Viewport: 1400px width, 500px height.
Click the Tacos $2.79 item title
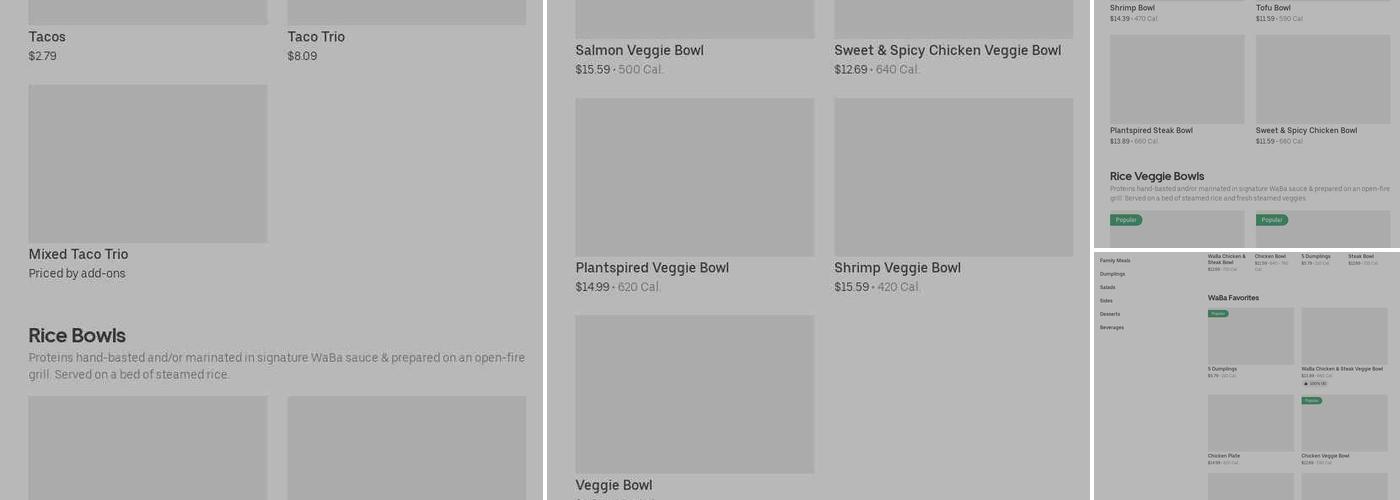pyautogui.click(x=47, y=37)
